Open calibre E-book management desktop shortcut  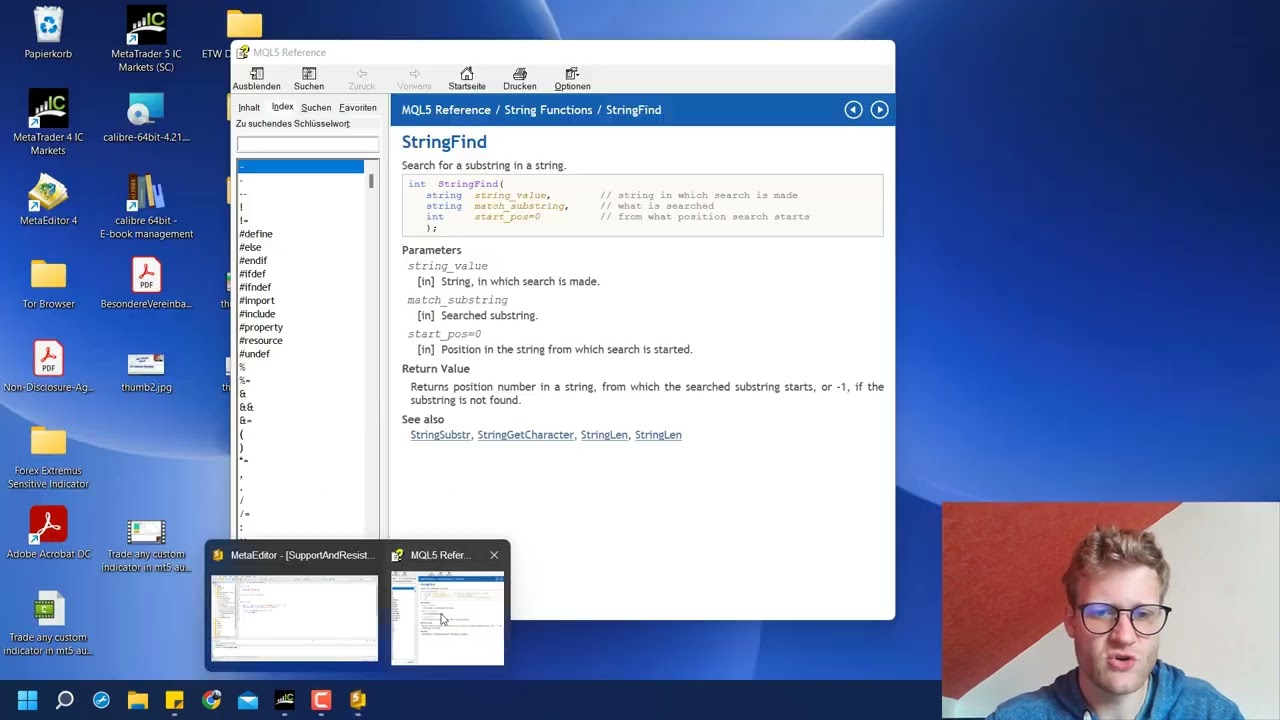click(146, 207)
